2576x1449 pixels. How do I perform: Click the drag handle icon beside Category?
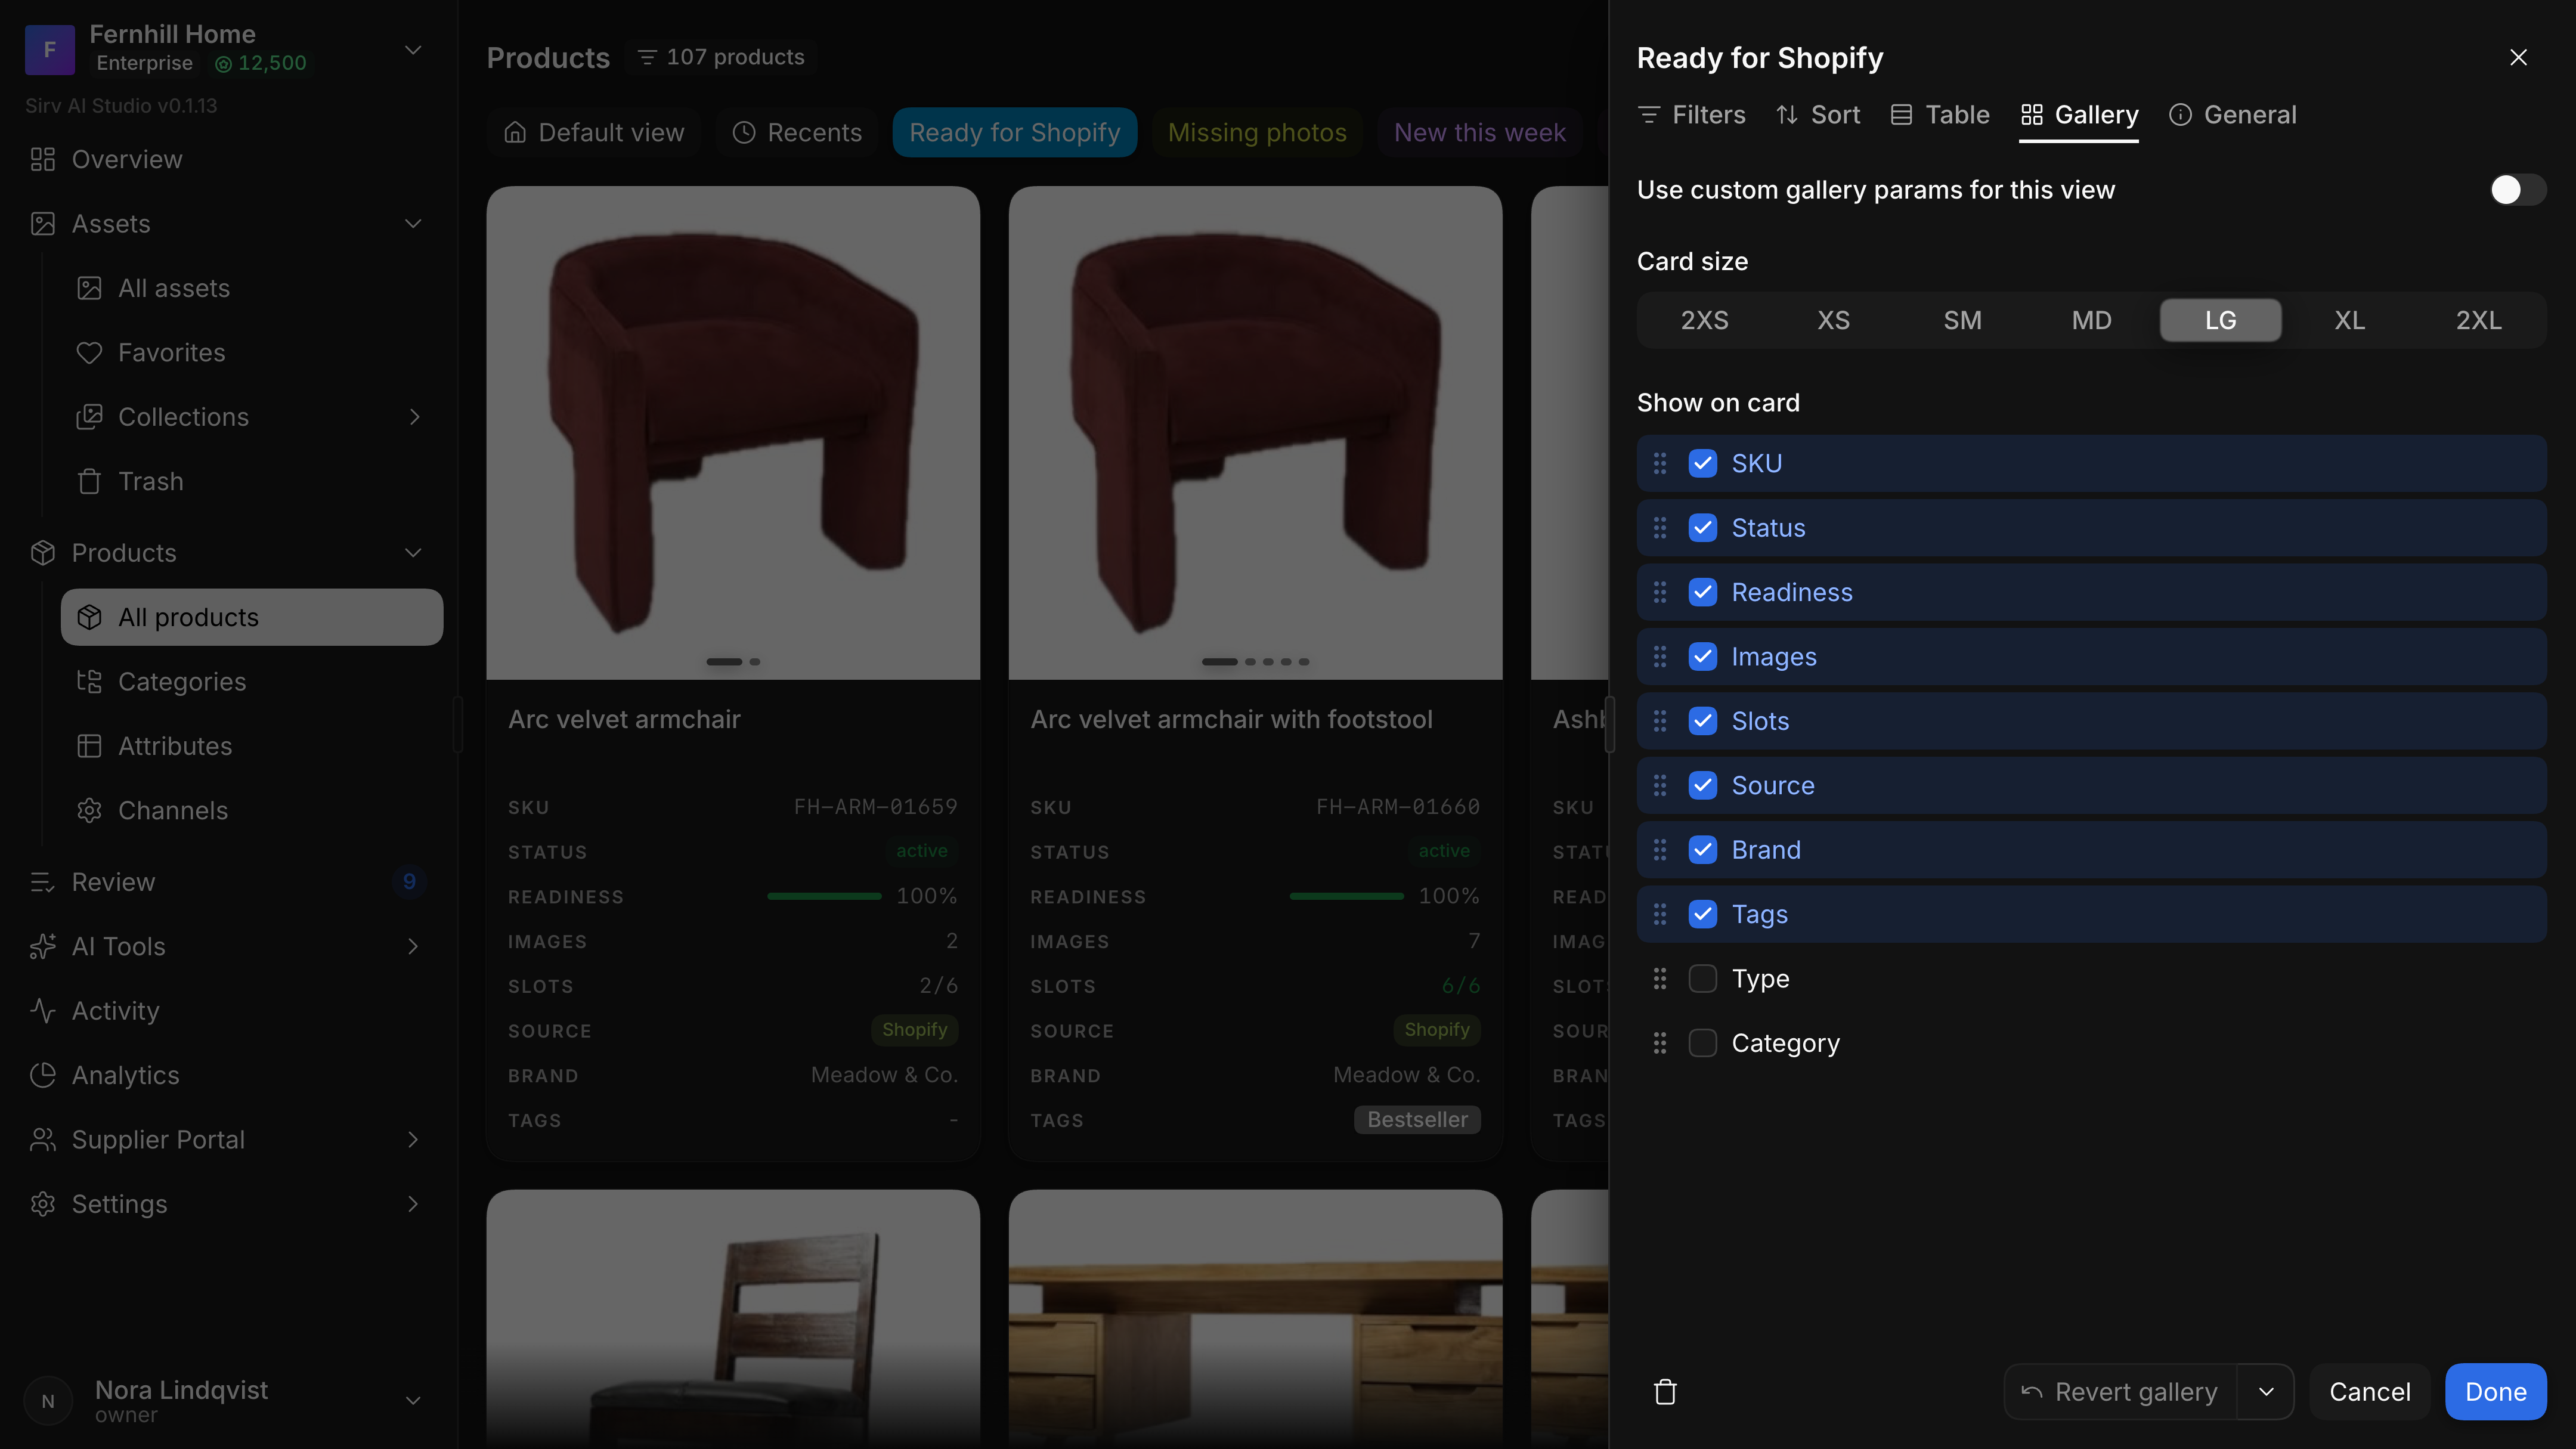pos(1660,1043)
